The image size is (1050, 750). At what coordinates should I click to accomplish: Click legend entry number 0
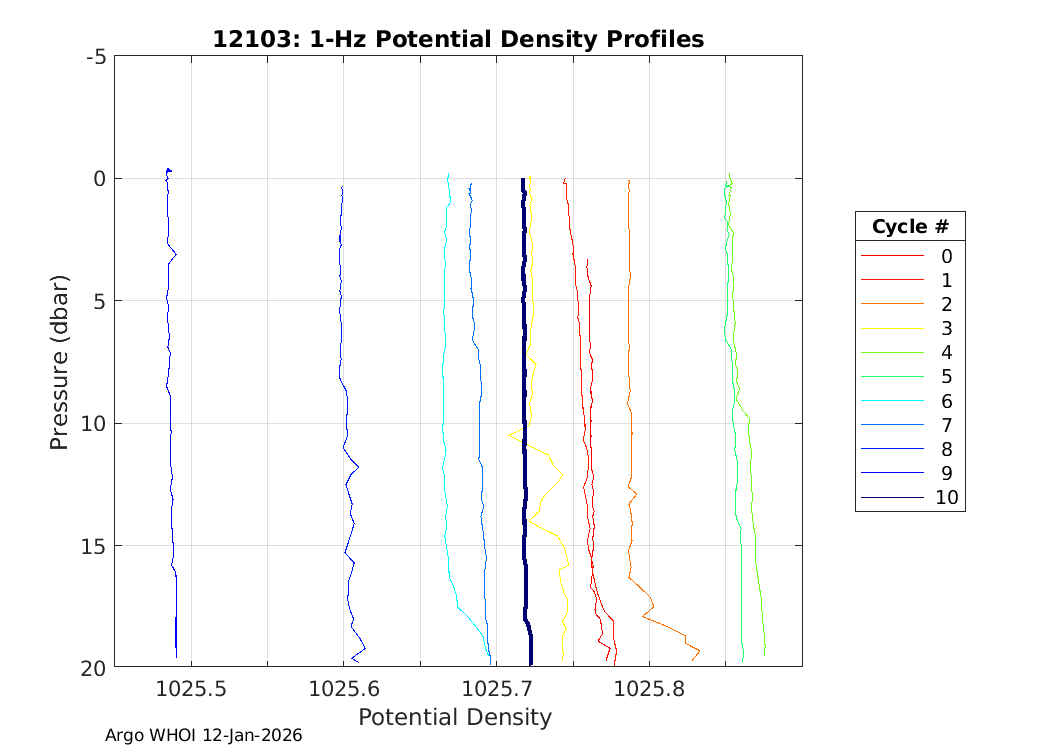coord(946,257)
